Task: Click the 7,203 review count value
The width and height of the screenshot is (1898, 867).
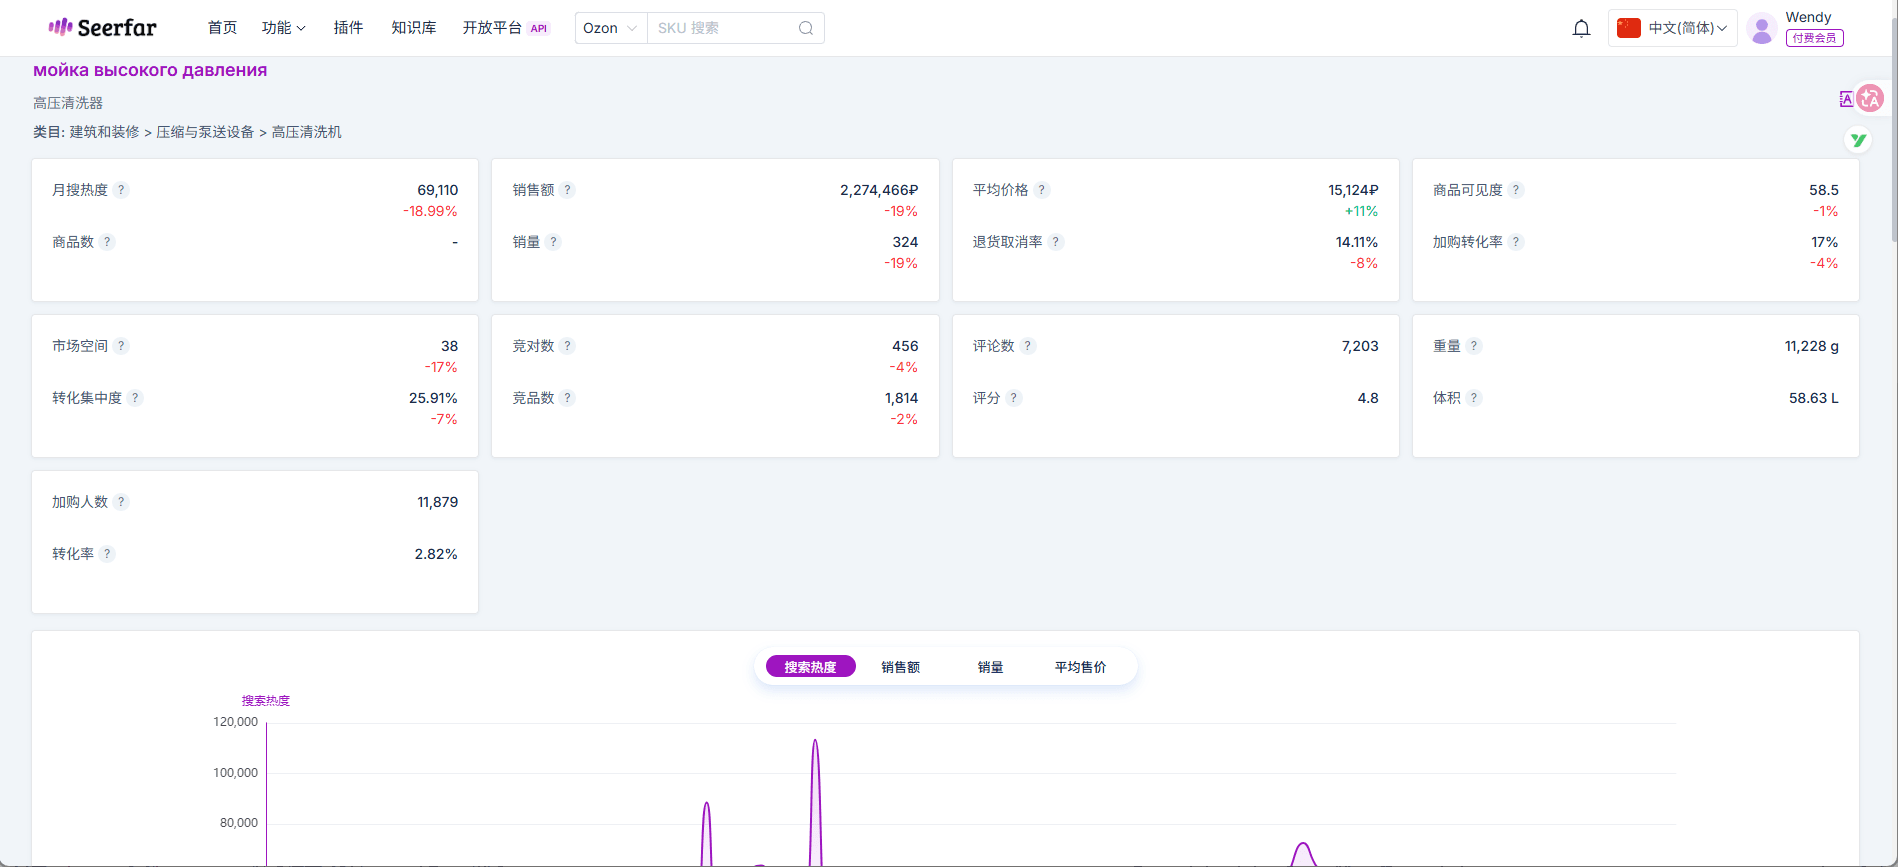Action: coord(1360,346)
